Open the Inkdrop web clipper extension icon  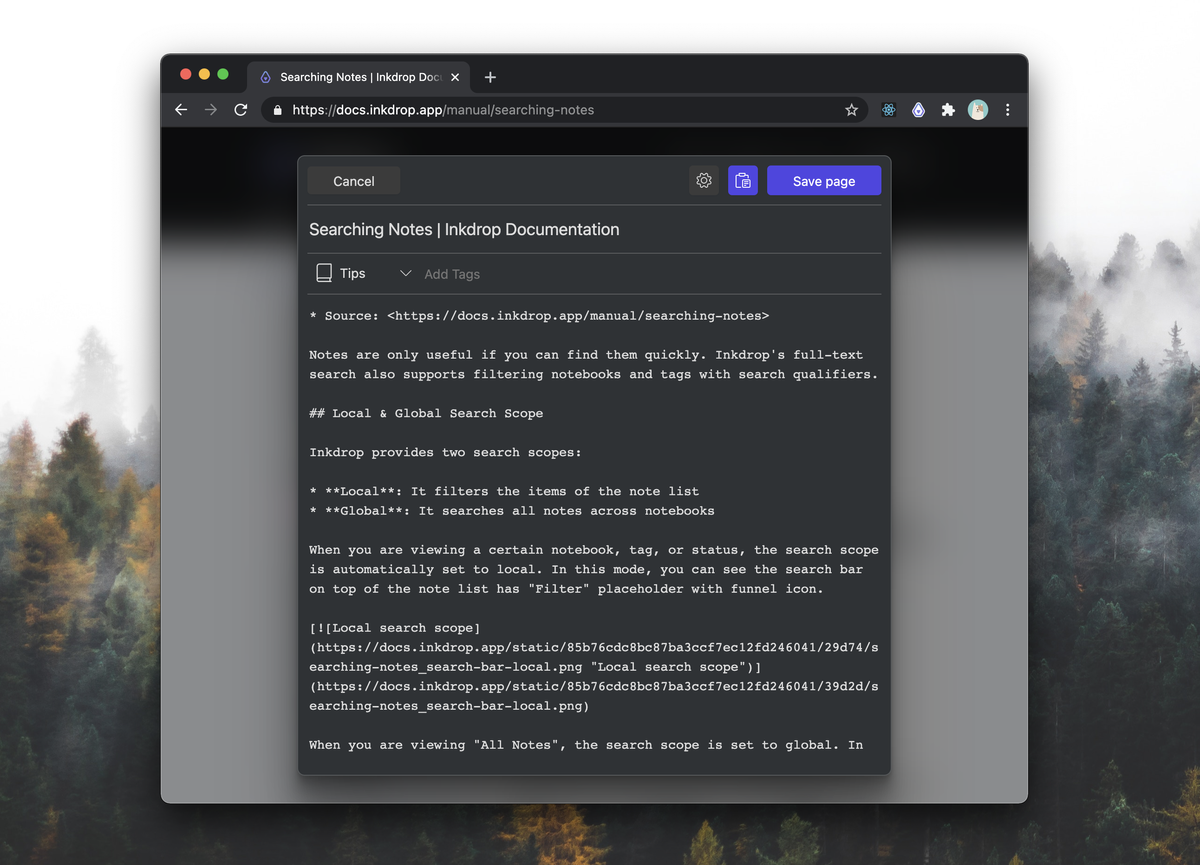[x=918, y=110]
